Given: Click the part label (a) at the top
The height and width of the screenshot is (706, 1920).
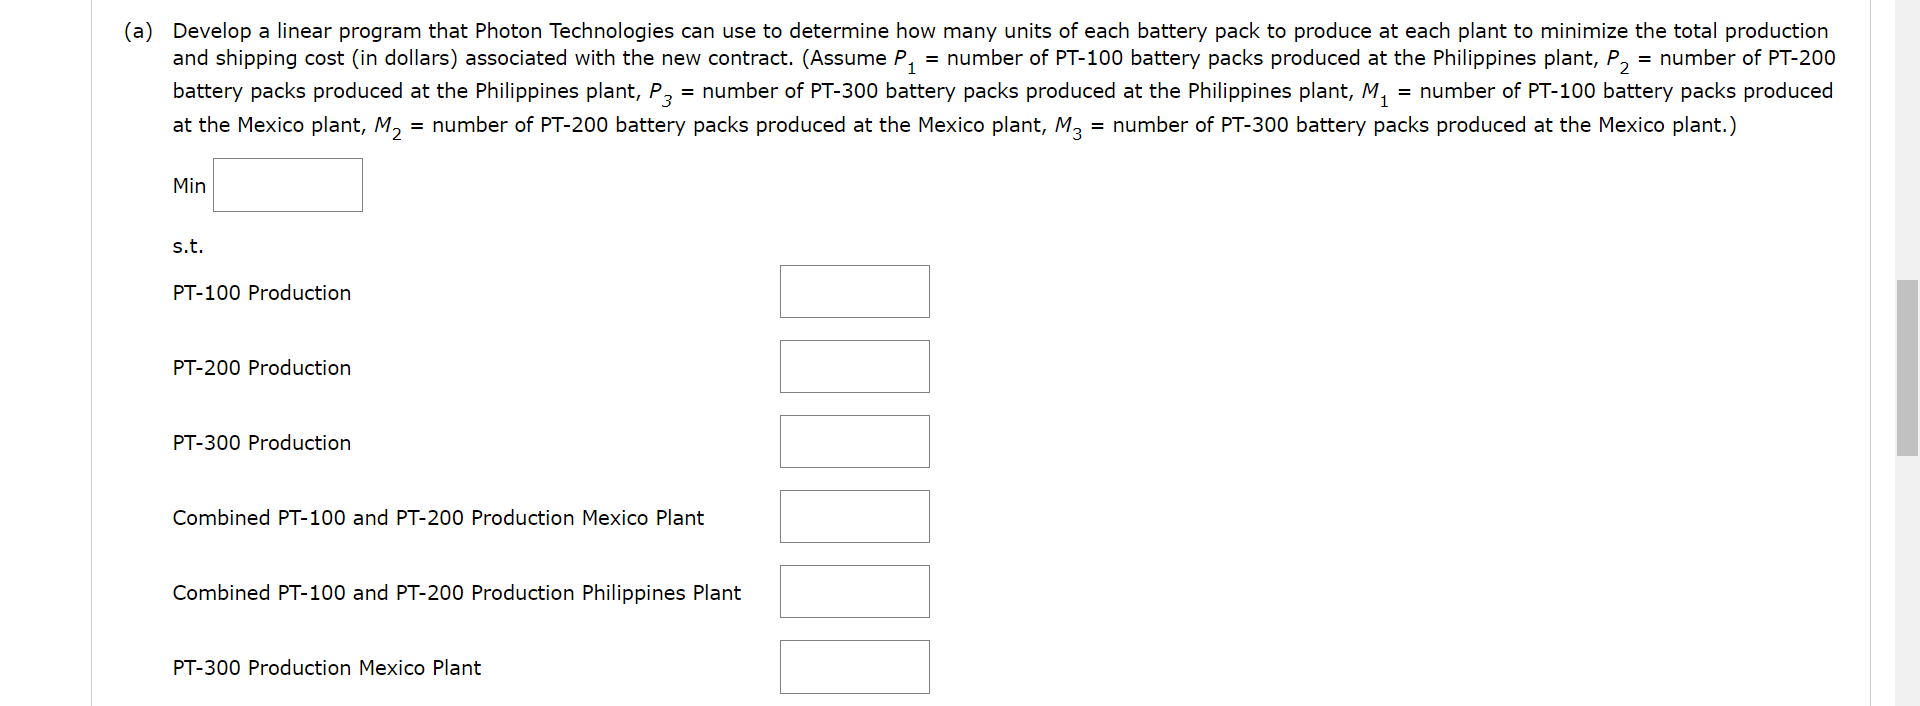Looking at the screenshot, I should pyautogui.click(x=139, y=31).
